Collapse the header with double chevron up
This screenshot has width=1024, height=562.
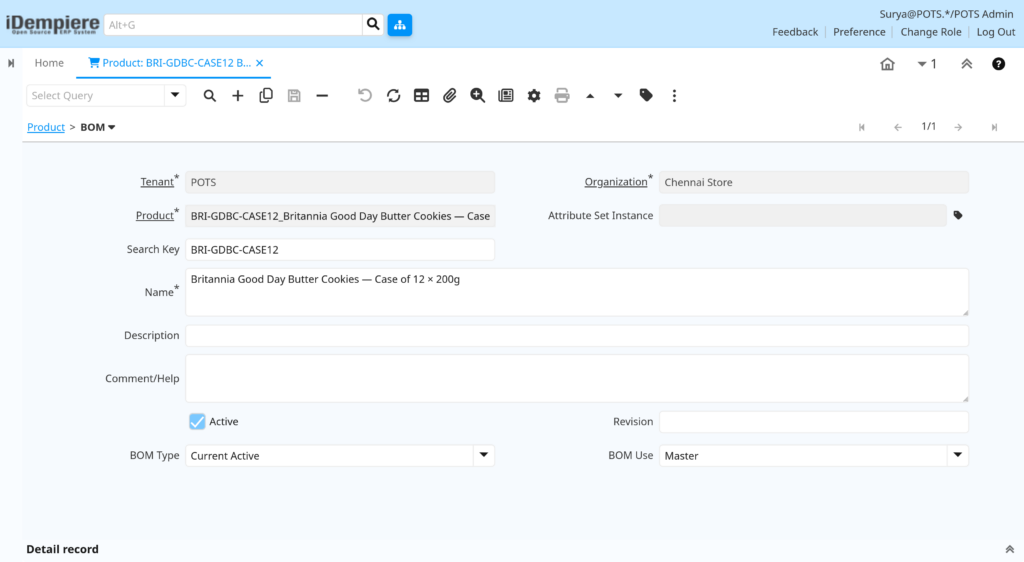967,64
